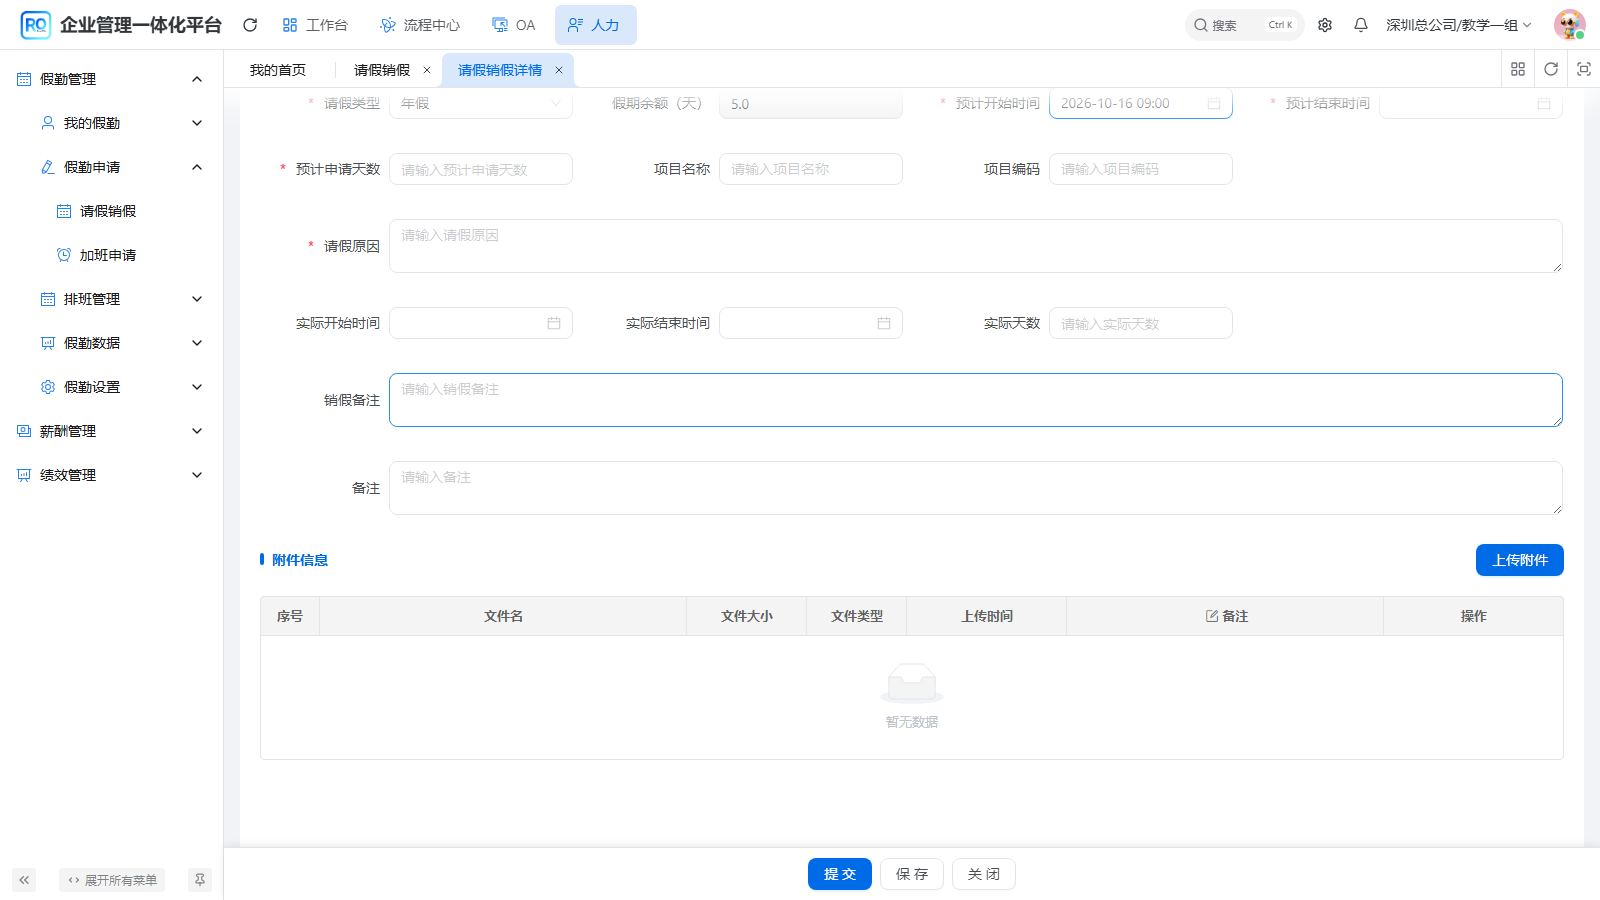
Task: Click the user avatar
Action: (x=1570, y=25)
